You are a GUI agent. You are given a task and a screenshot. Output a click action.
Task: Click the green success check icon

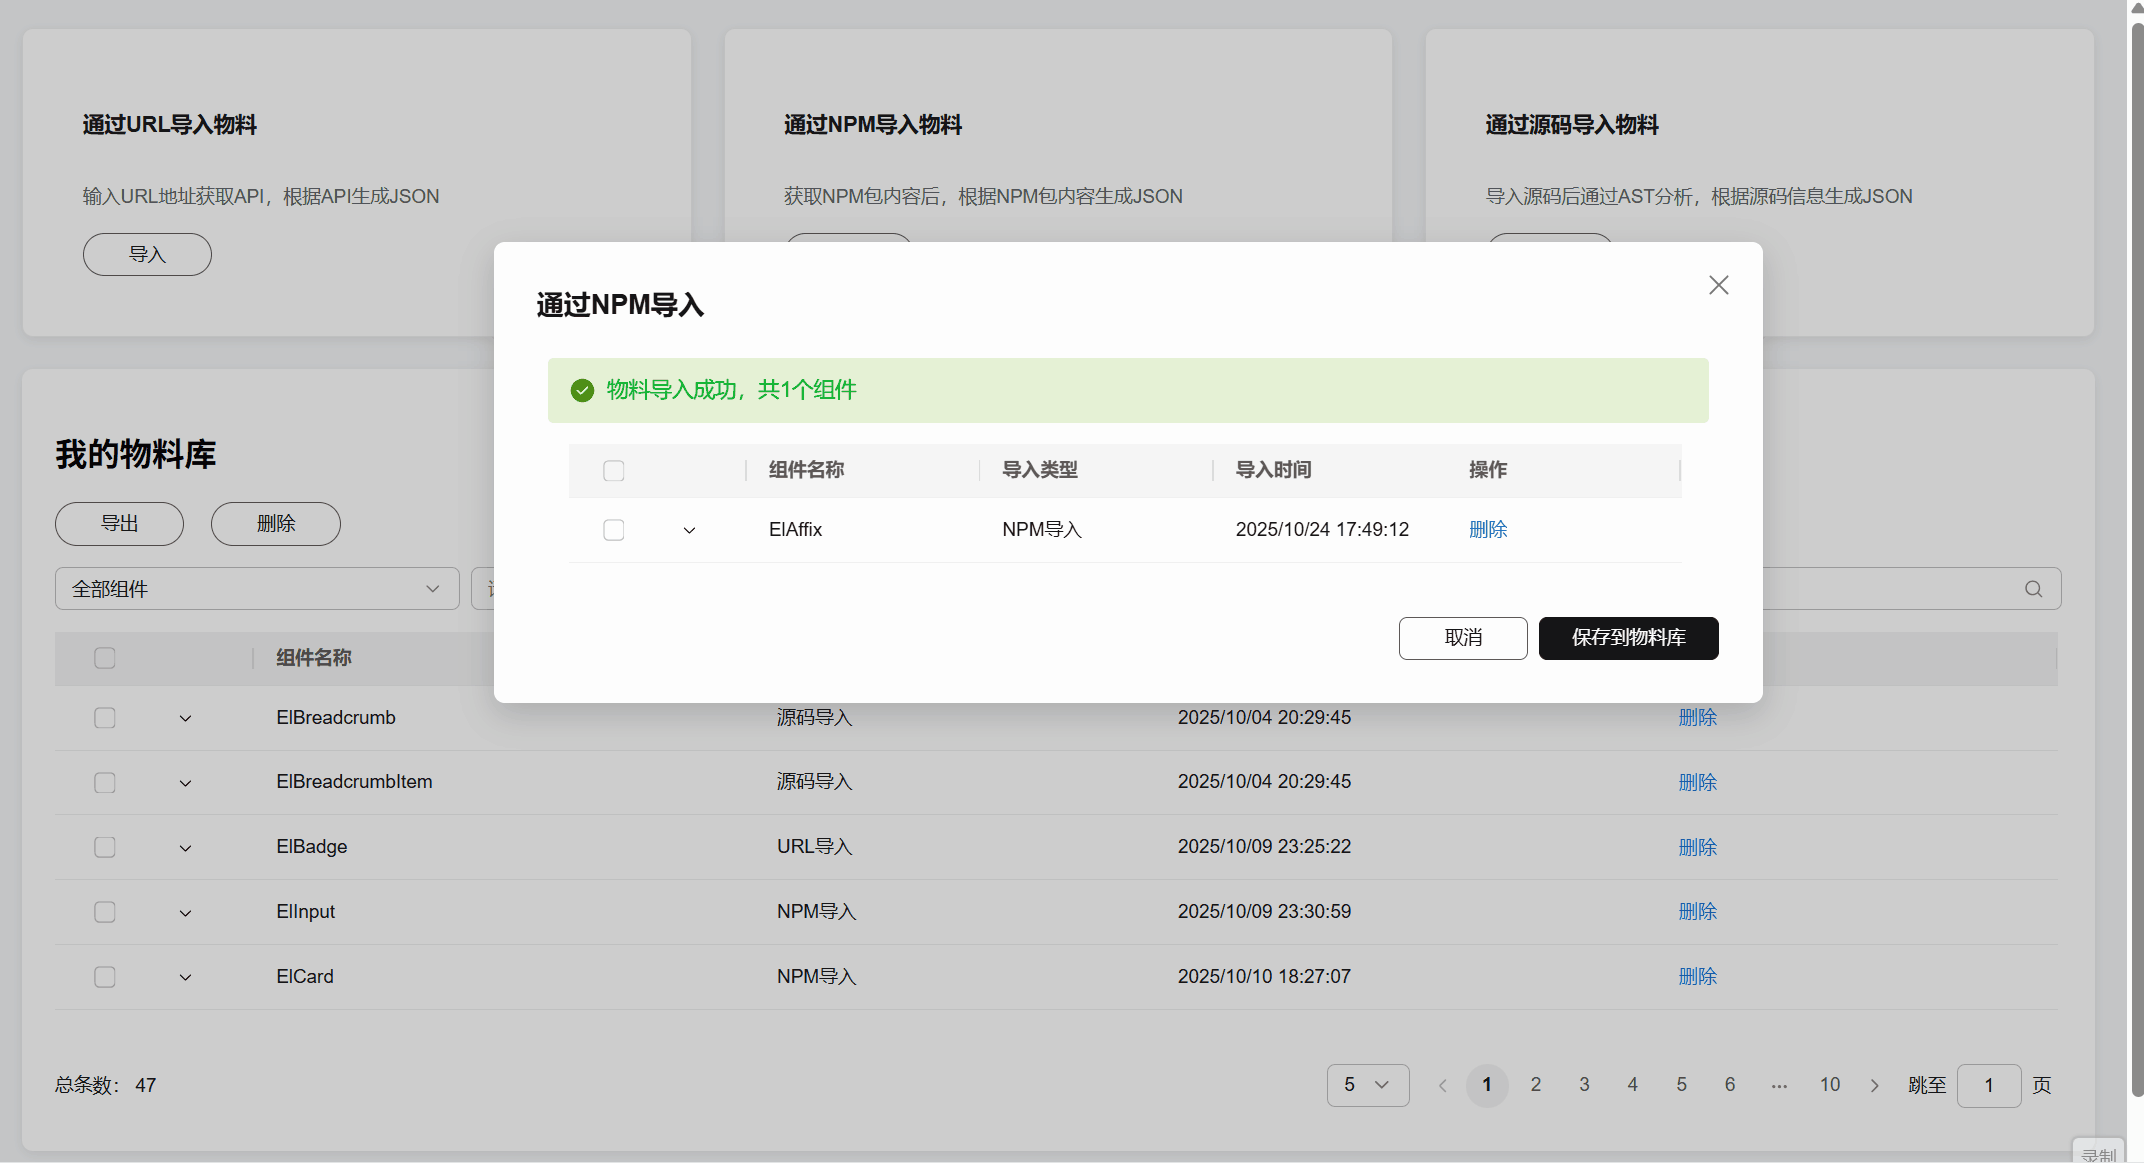[x=582, y=390]
